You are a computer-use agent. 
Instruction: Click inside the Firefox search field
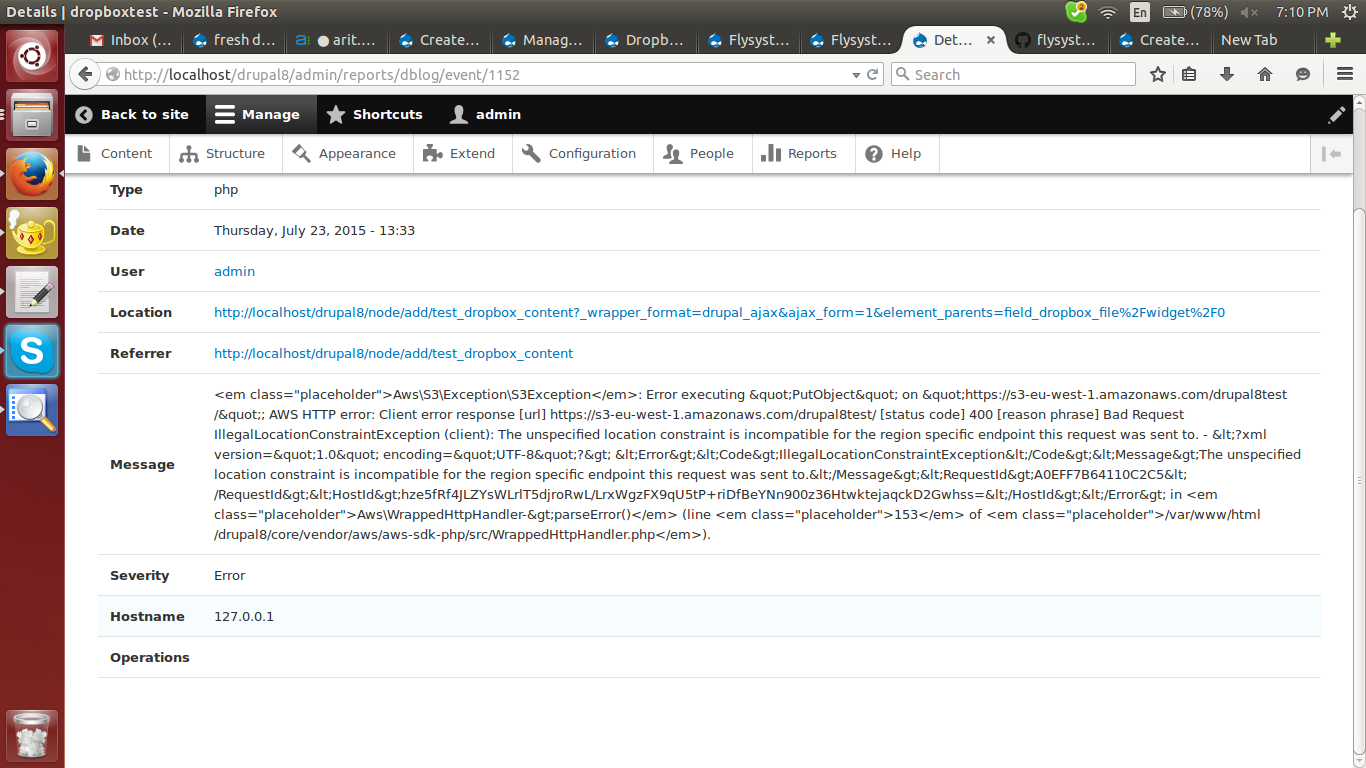point(1010,74)
